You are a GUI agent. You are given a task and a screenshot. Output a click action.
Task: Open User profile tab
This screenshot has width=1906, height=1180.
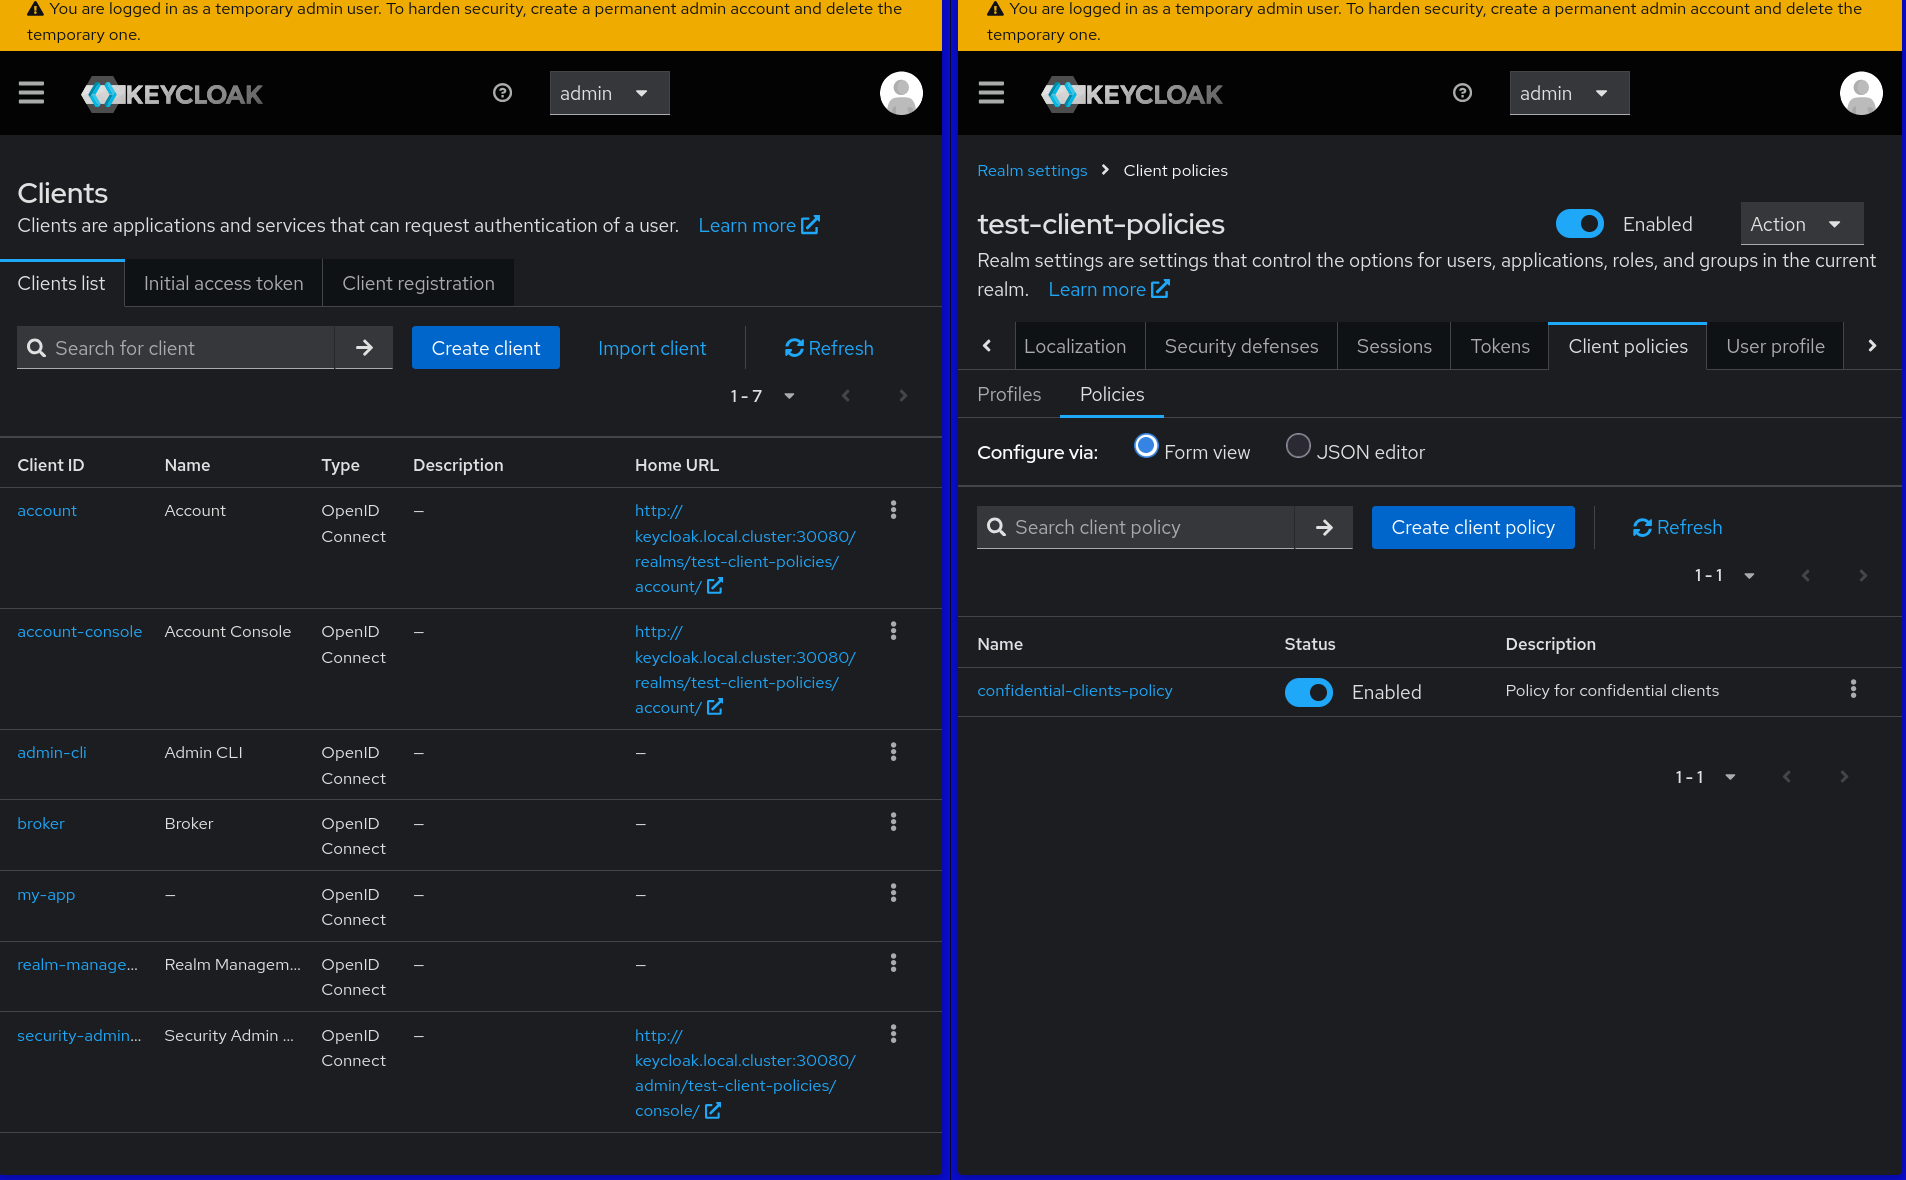click(x=1775, y=346)
